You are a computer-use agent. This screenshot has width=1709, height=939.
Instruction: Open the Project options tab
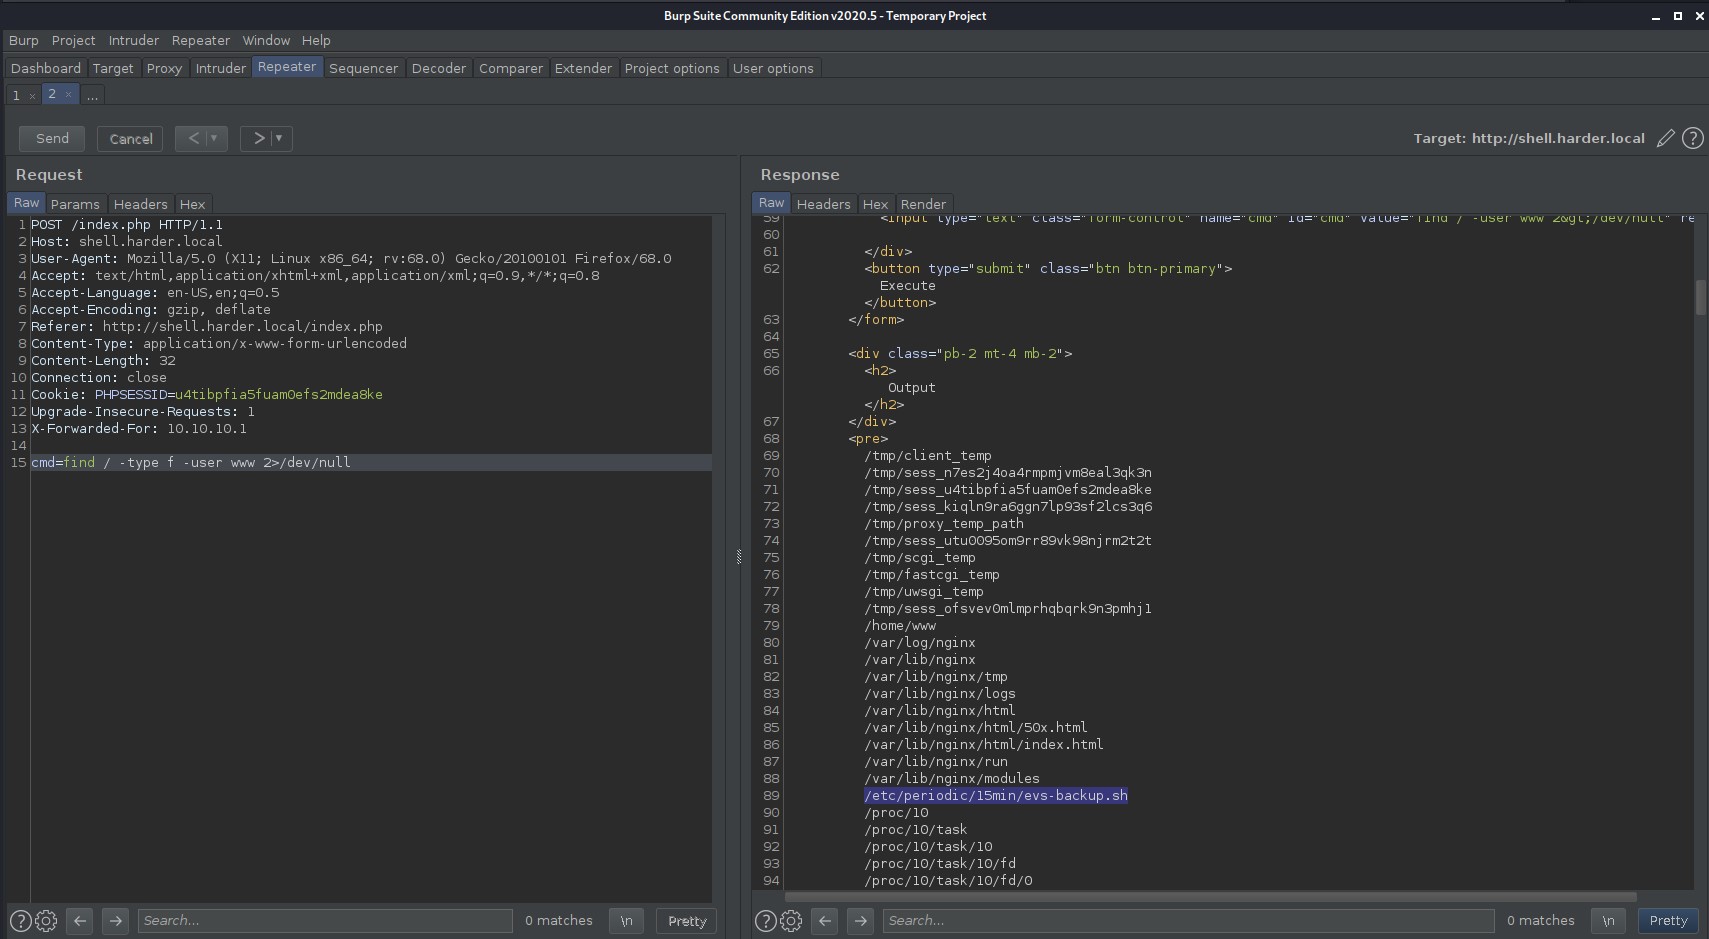pyautogui.click(x=672, y=69)
